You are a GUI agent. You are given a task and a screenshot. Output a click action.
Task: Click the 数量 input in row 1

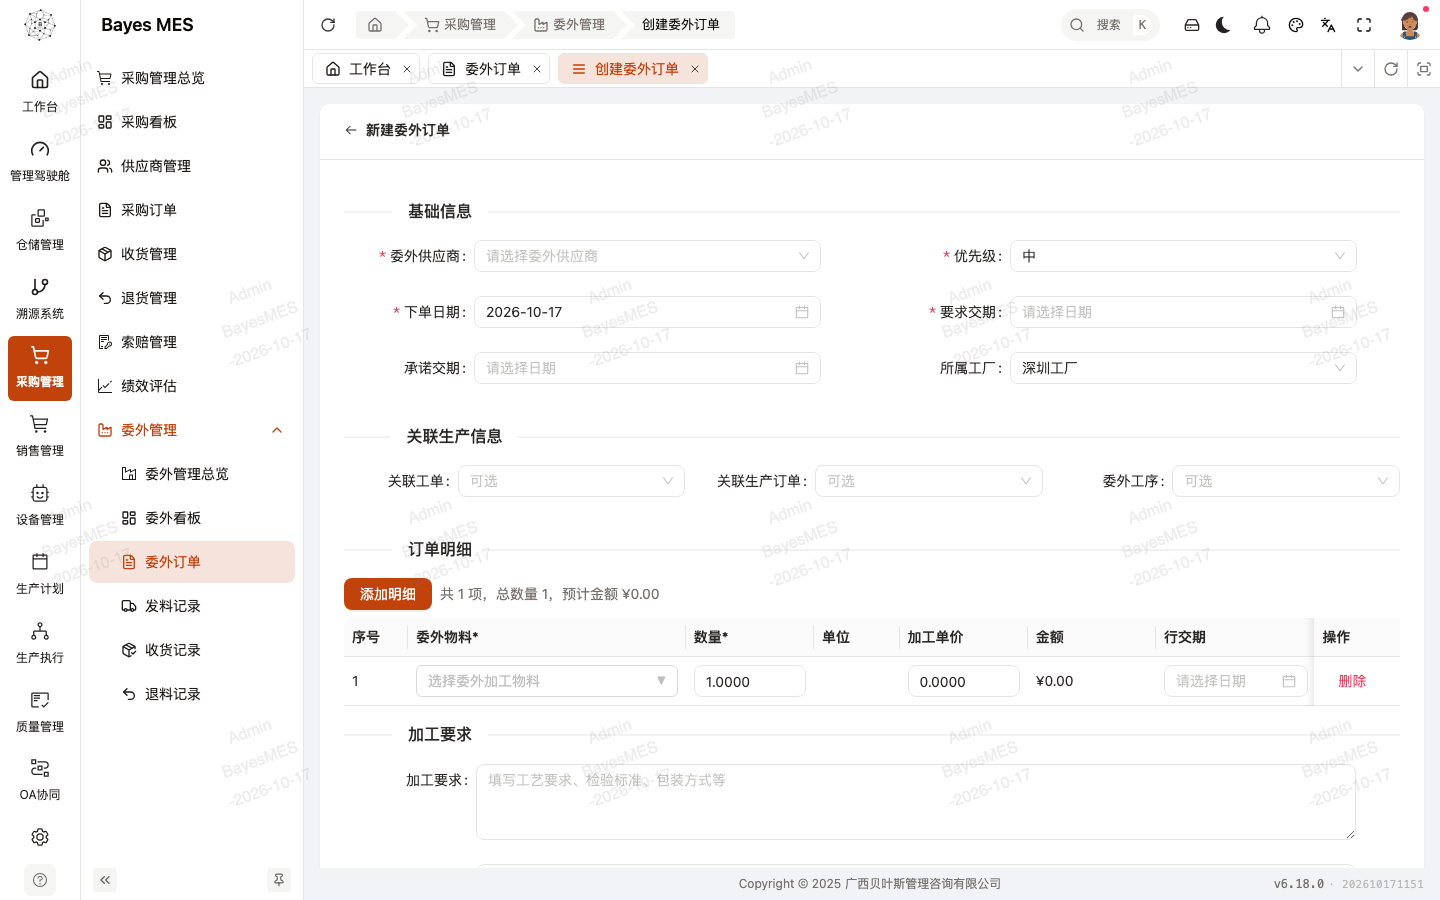point(750,681)
